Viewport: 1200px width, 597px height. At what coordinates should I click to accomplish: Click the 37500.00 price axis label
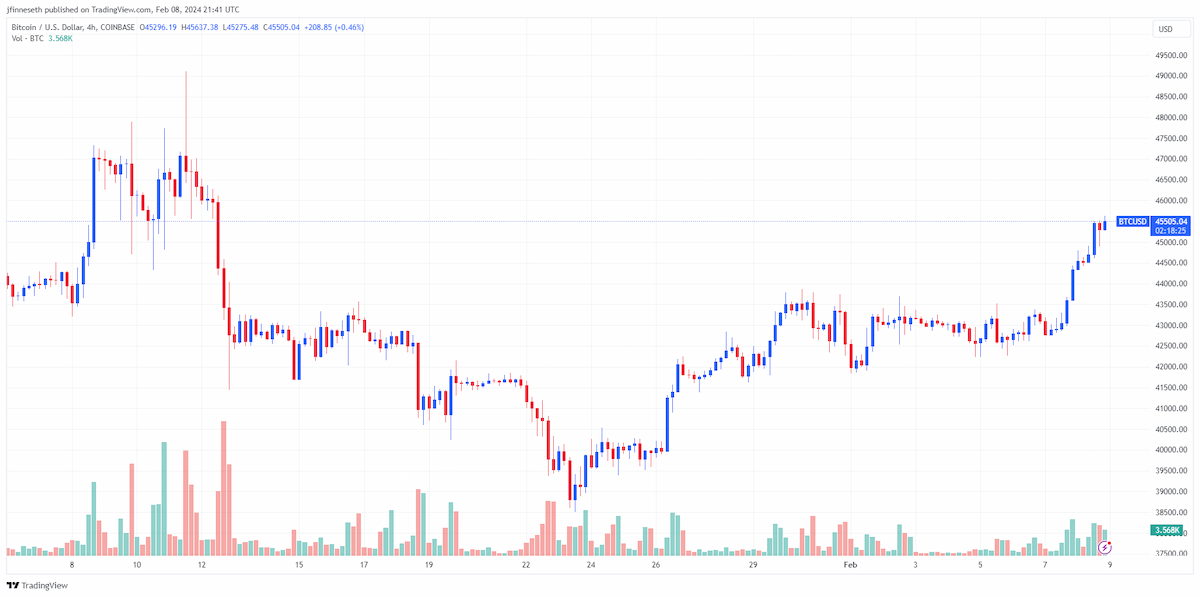coord(1171,553)
